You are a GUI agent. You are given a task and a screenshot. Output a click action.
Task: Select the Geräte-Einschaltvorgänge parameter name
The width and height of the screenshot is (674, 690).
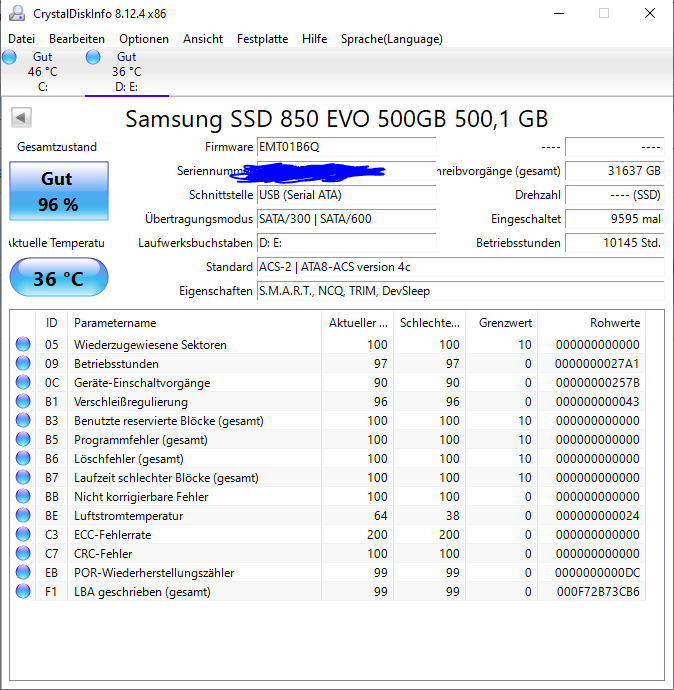pos(142,383)
